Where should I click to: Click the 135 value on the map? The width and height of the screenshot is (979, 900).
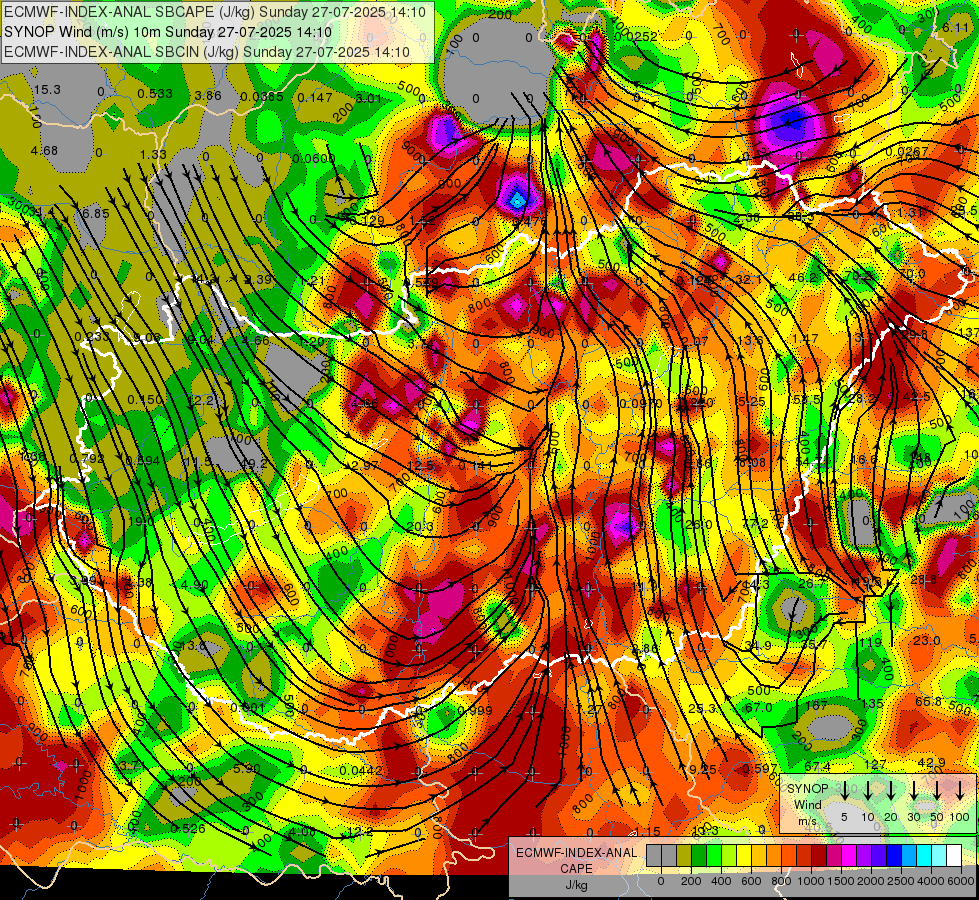[872, 704]
